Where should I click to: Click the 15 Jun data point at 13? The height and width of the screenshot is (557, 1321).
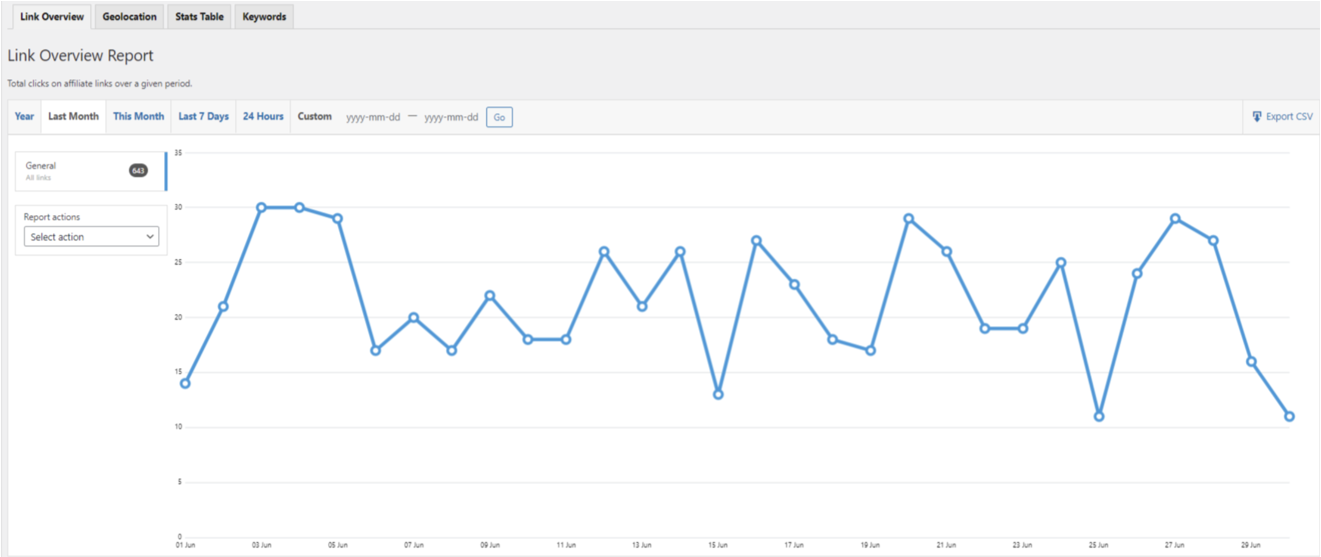click(x=718, y=394)
